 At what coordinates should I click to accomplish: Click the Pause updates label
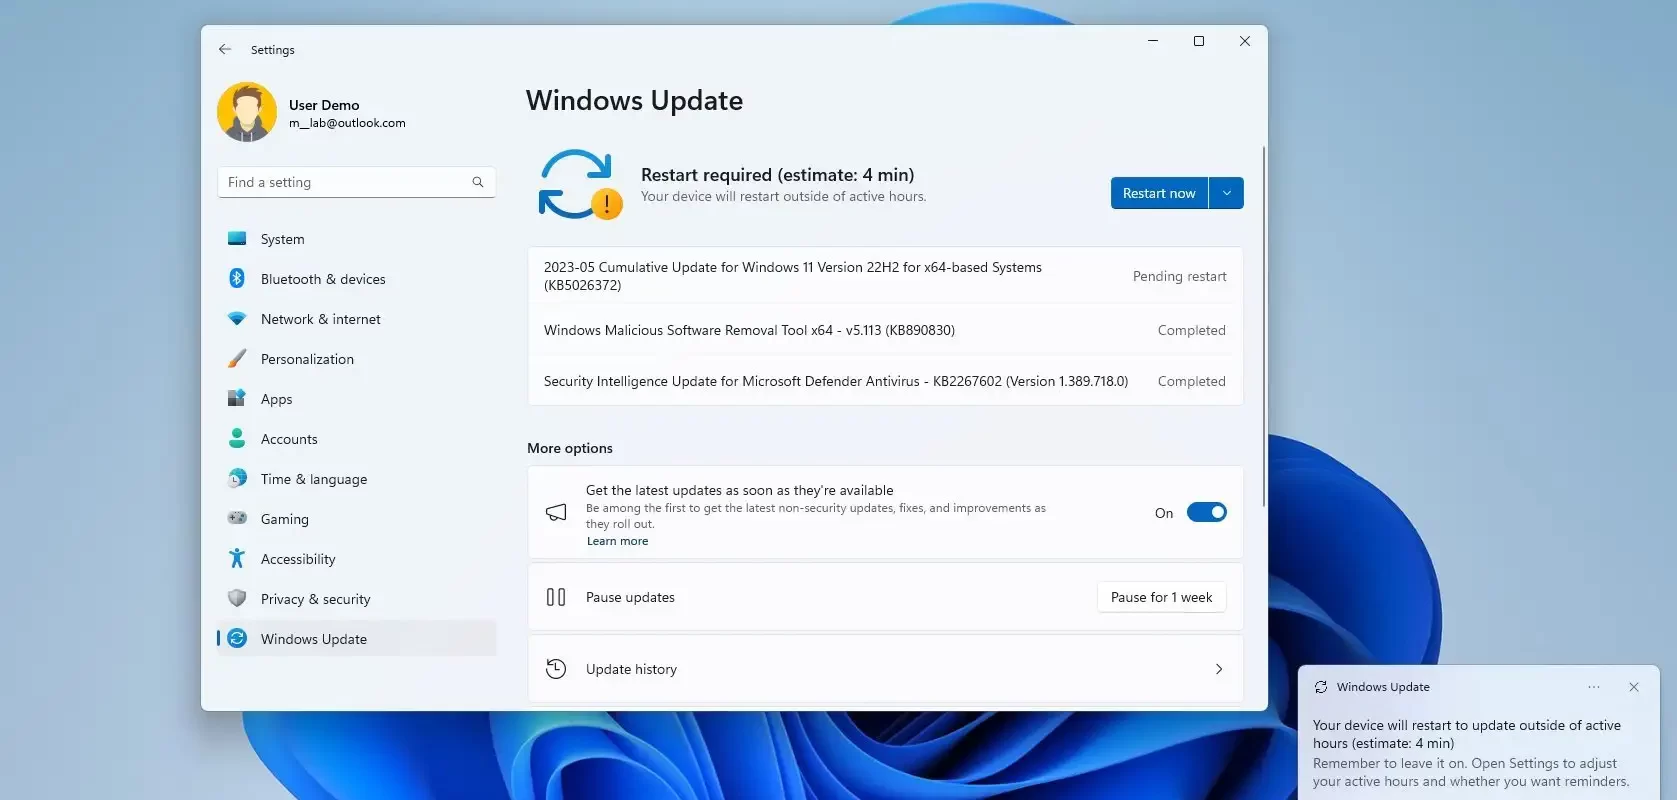pyautogui.click(x=630, y=597)
